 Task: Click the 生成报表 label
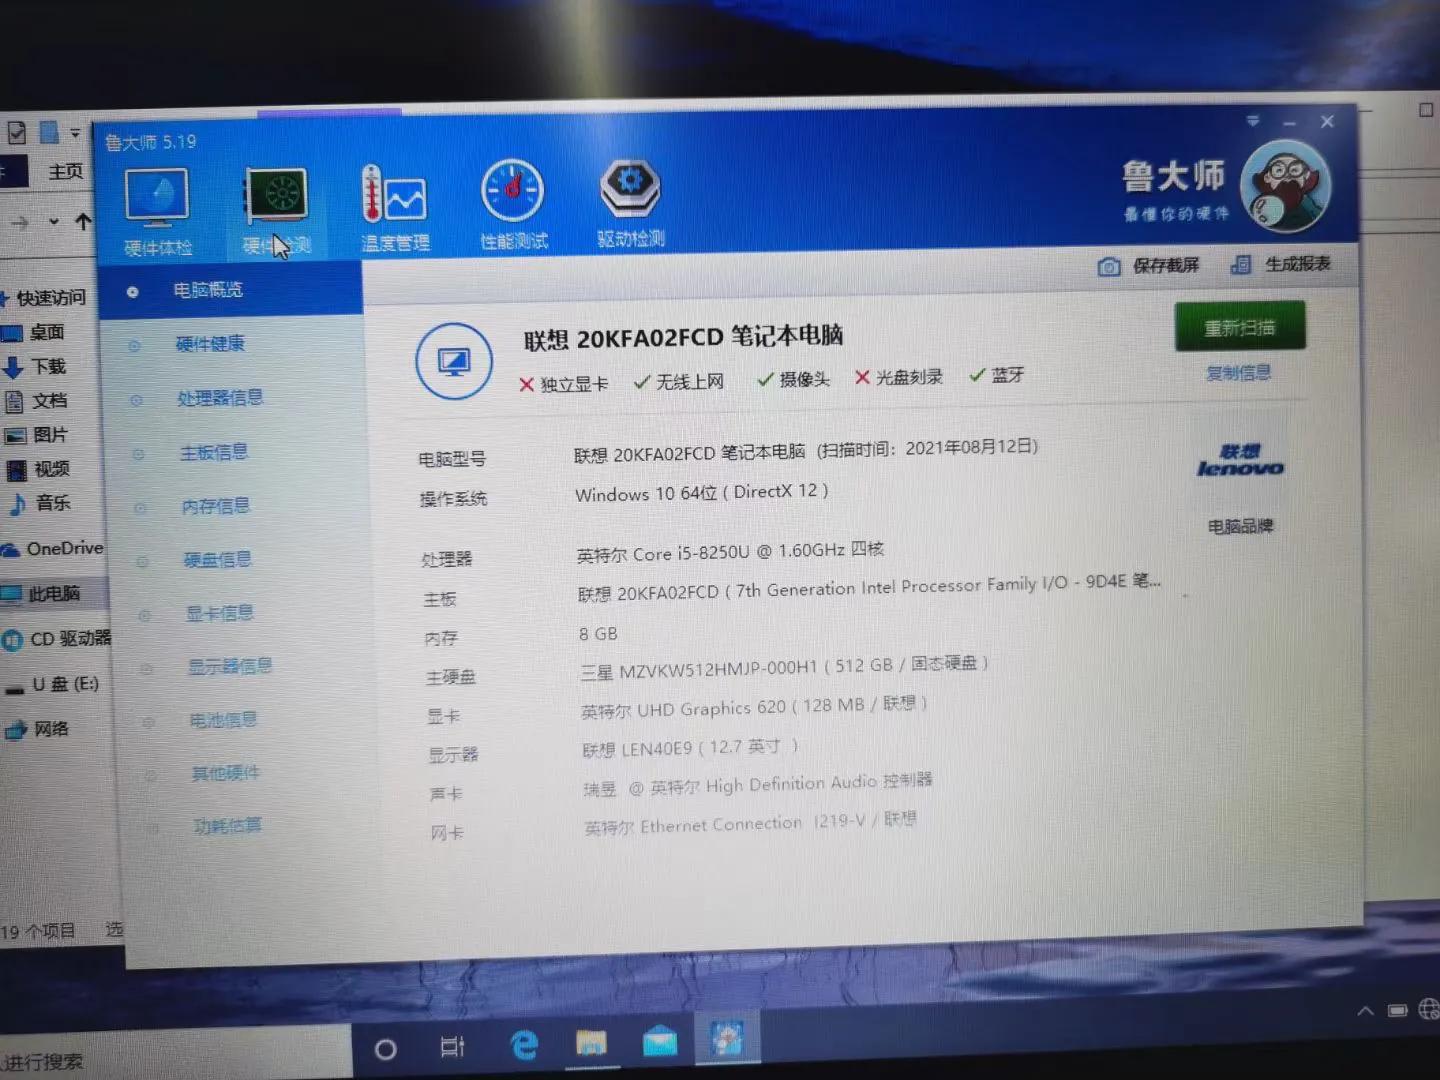[1297, 264]
